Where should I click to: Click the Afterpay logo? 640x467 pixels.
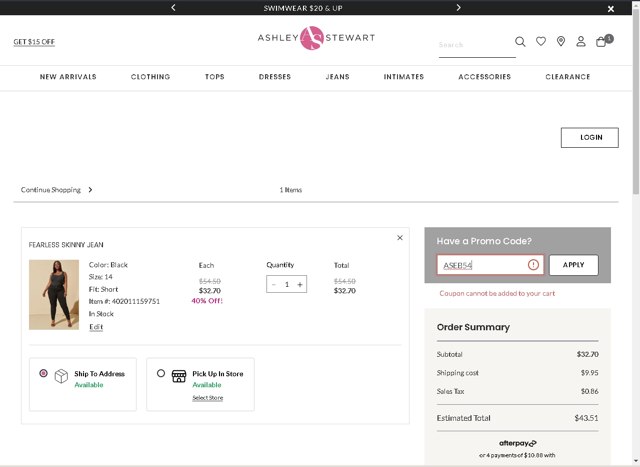(x=518, y=443)
